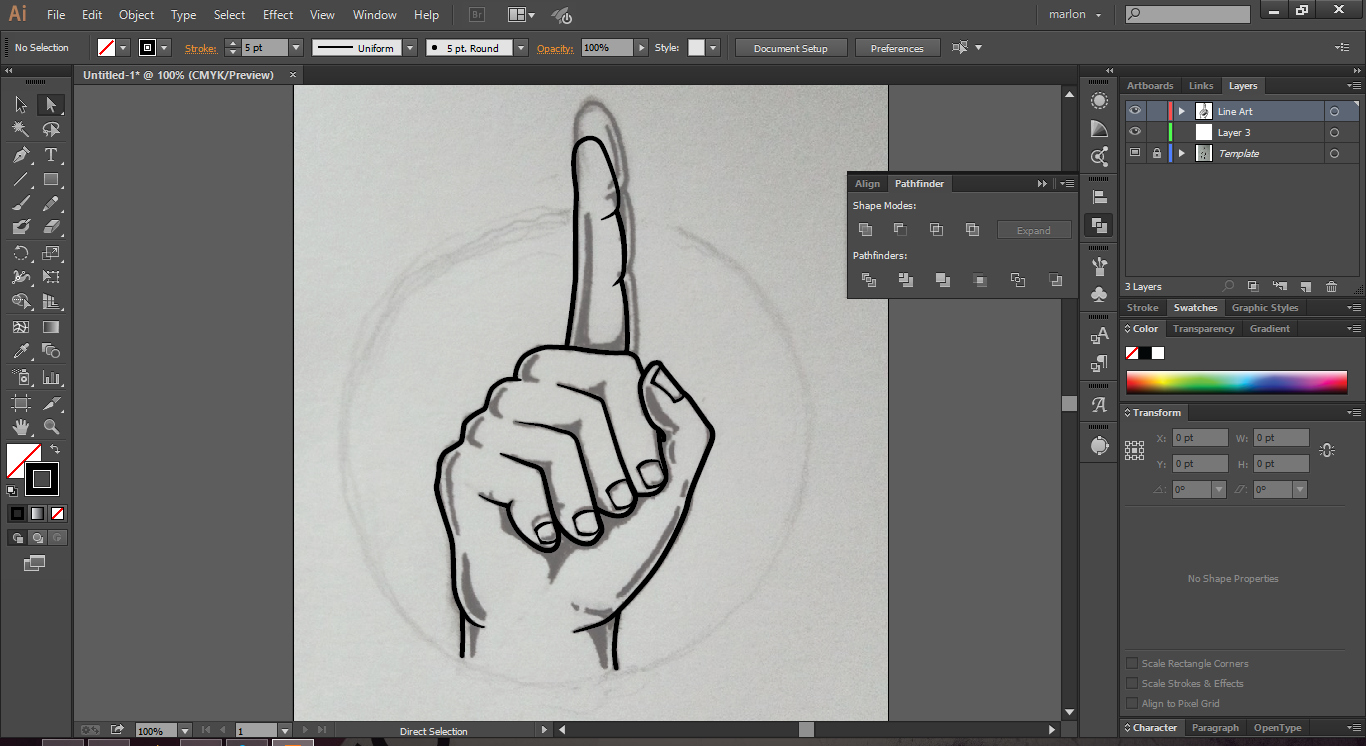1366x746 pixels.
Task: Open Transparency panel tab
Action: 1203,329
